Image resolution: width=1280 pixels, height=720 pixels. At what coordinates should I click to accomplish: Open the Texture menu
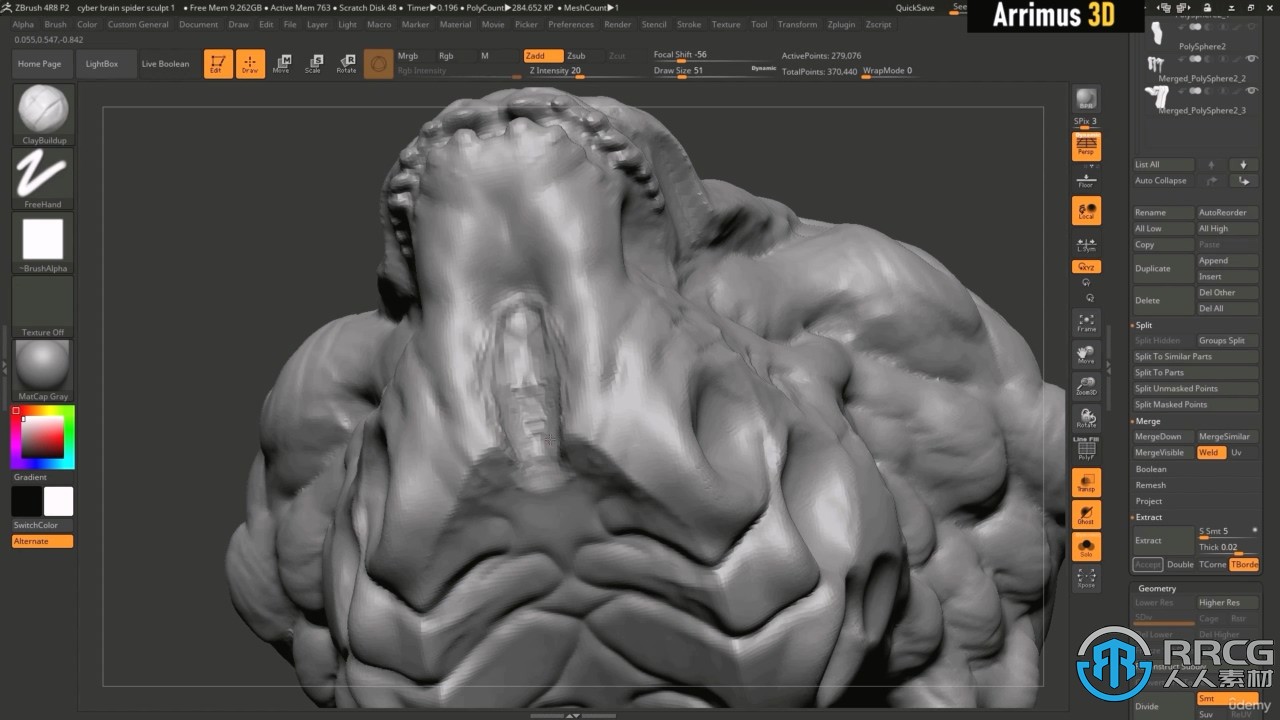[x=726, y=24]
